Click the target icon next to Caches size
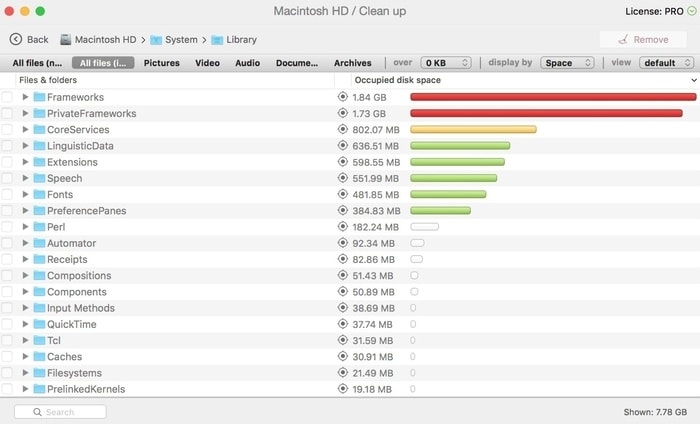700x424 pixels. tap(343, 357)
